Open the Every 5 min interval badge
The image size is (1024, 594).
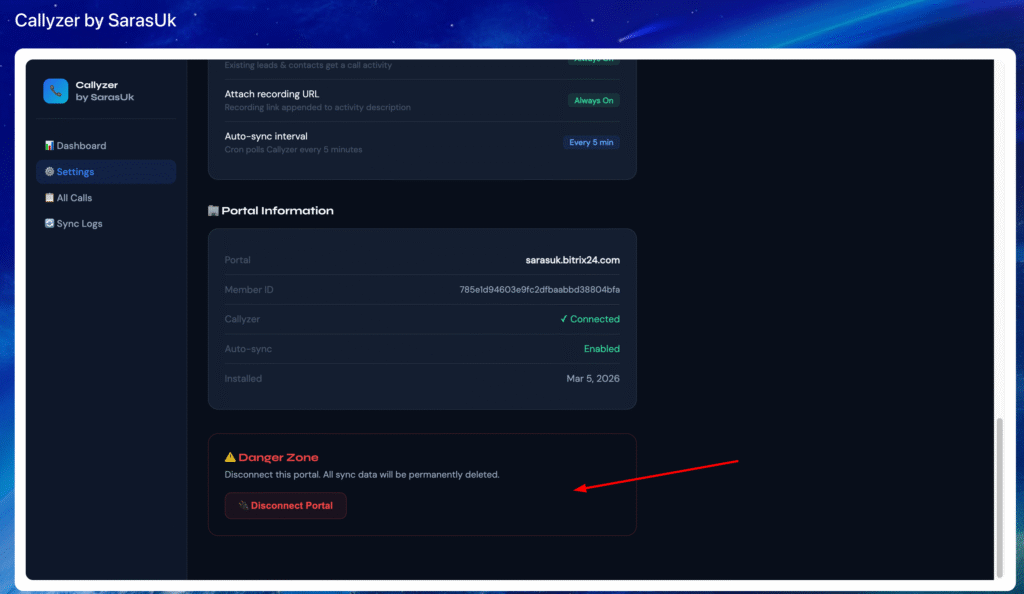pos(591,143)
